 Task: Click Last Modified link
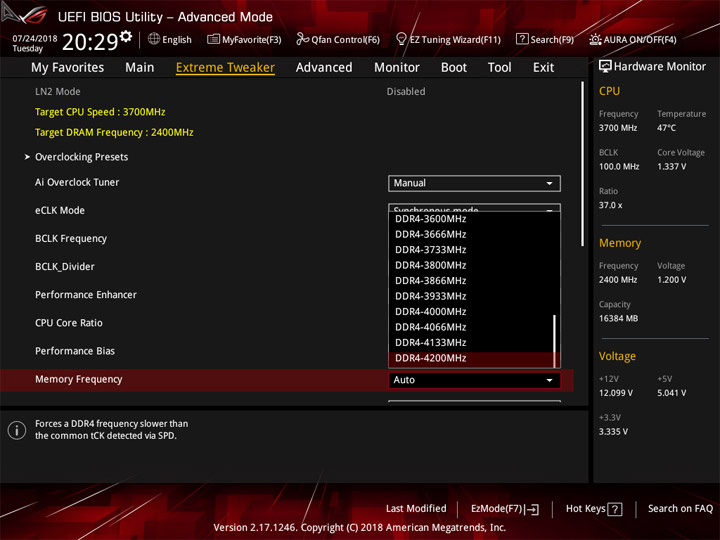point(416,509)
